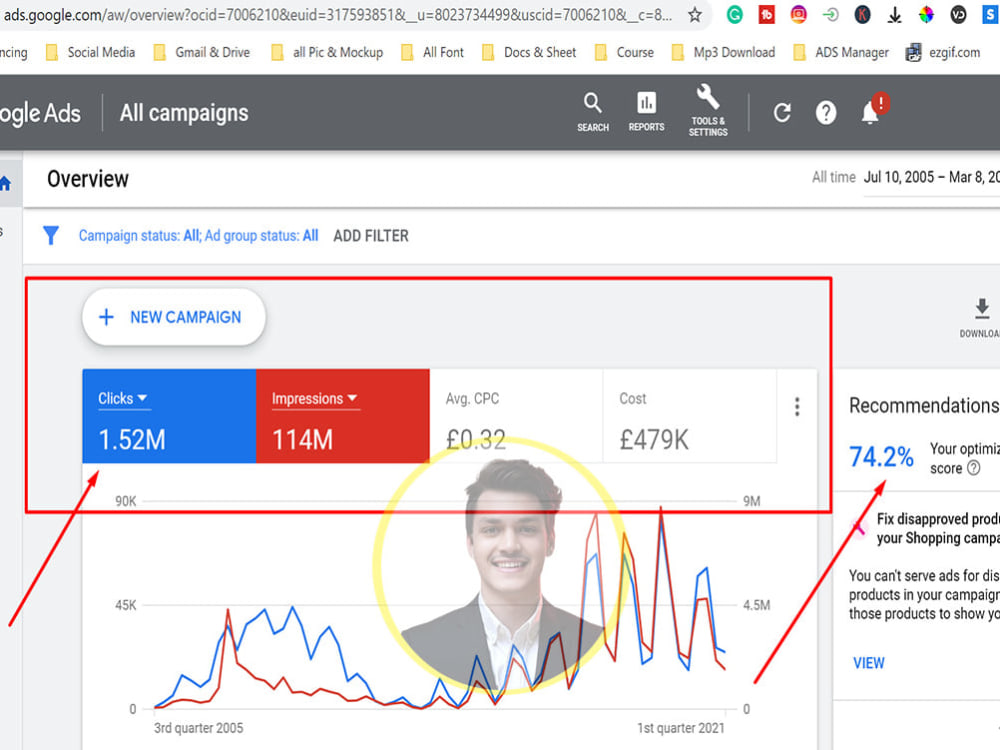Download the overview with the Download icon
The width and height of the screenshot is (1000, 750).
point(981,317)
